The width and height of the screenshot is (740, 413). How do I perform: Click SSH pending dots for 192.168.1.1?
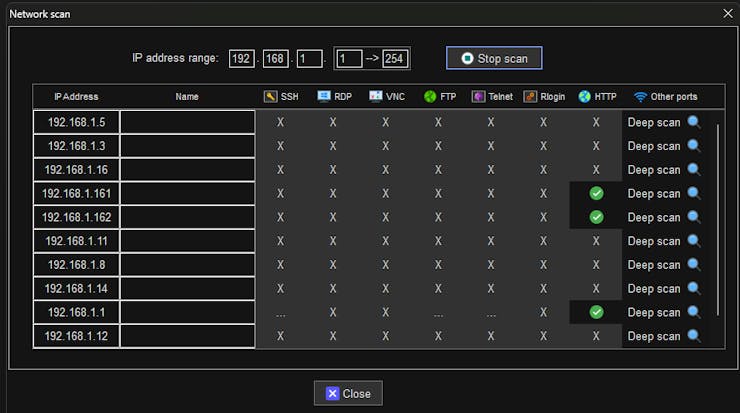click(x=280, y=315)
